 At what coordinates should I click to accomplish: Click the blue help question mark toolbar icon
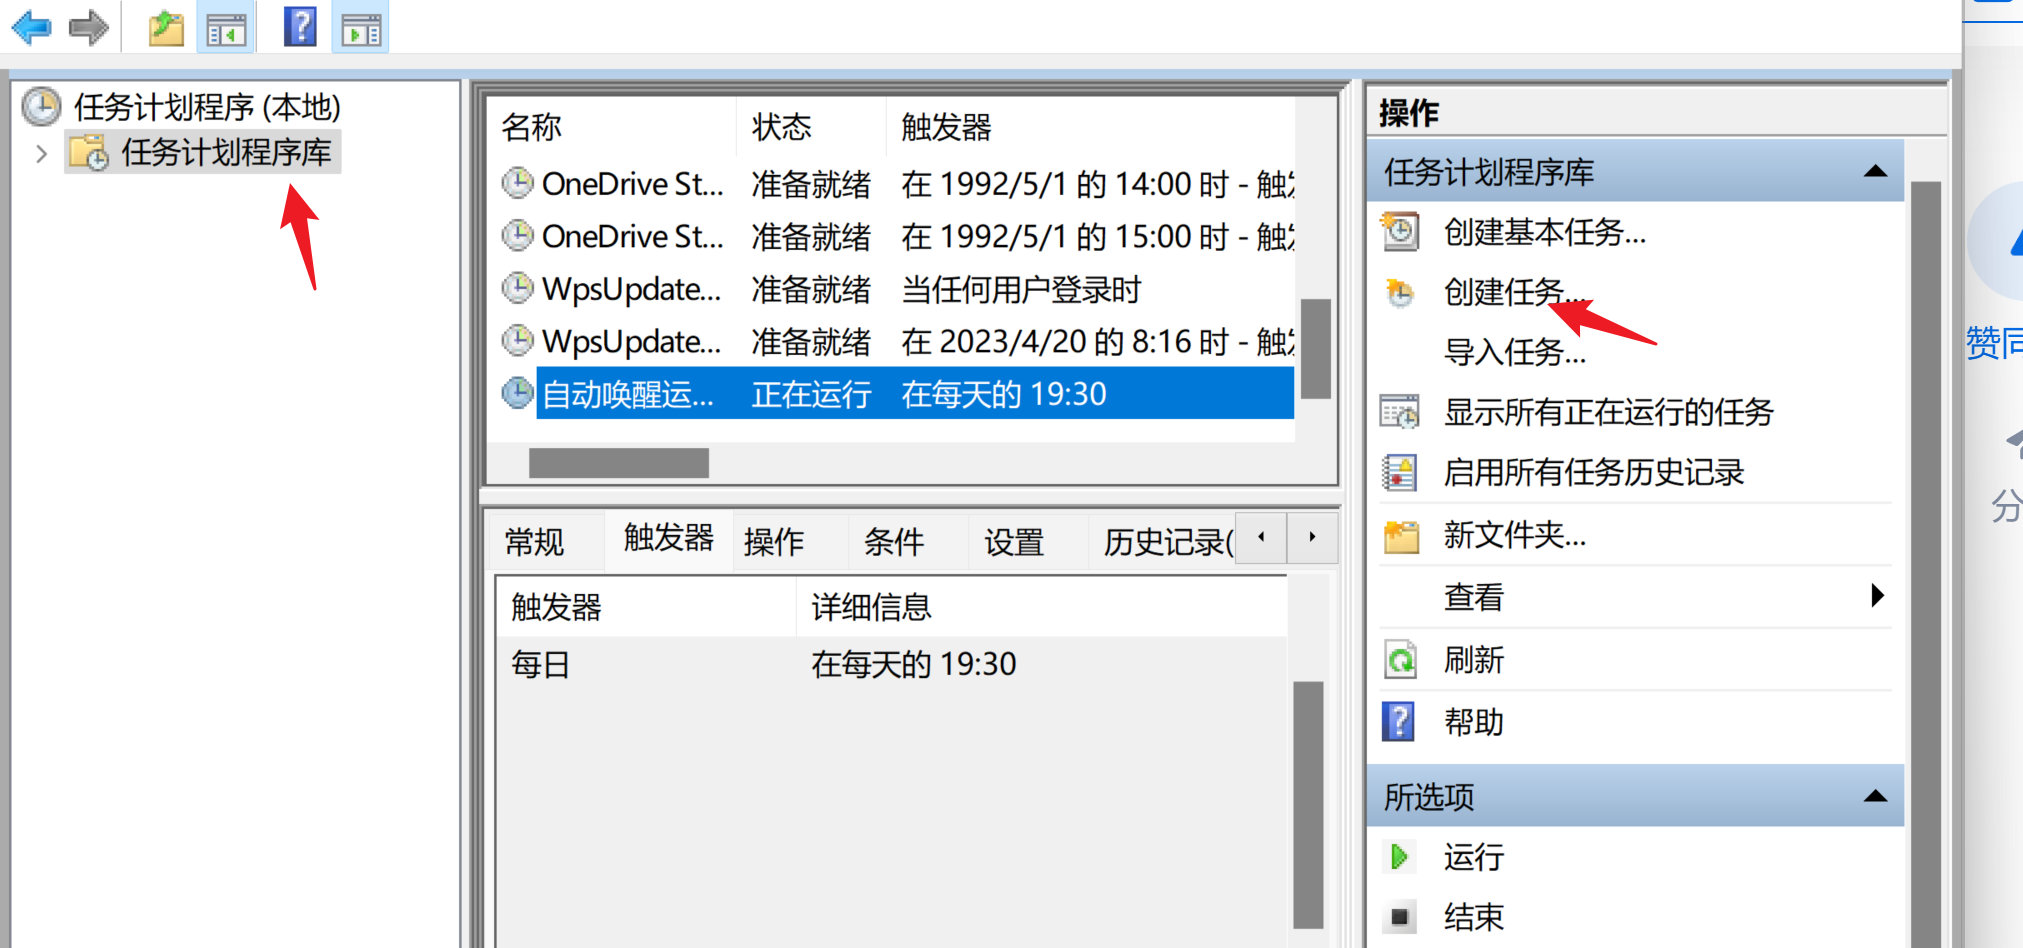click(x=300, y=27)
